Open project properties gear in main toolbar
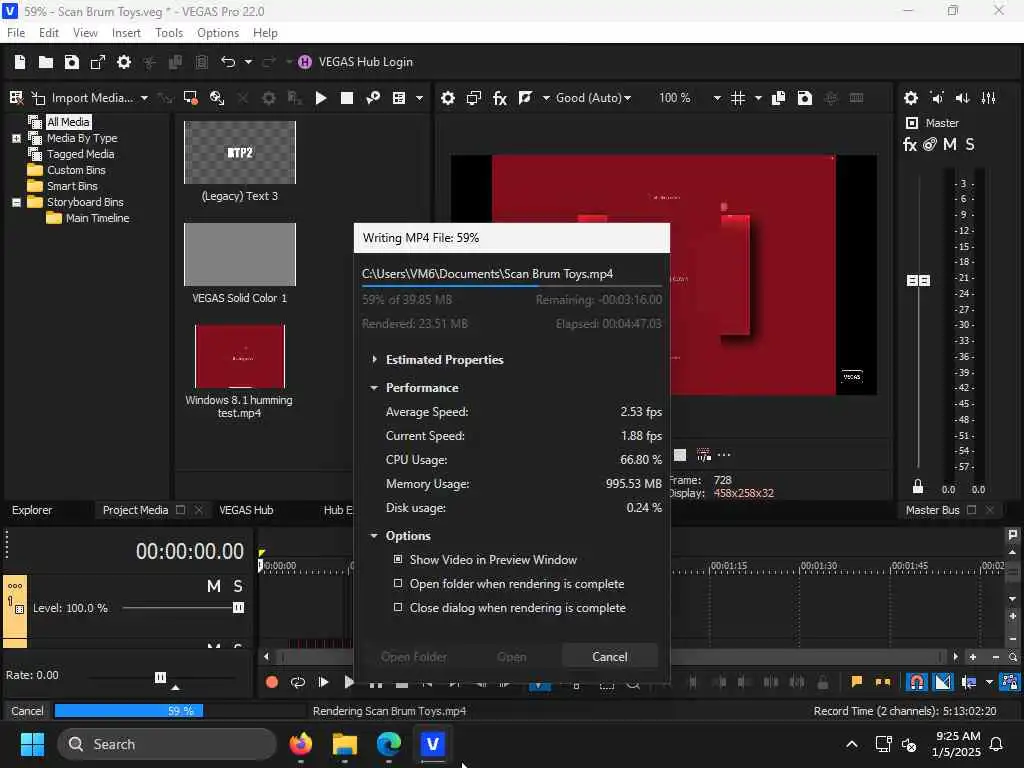Image resolution: width=1024 pixels, height=768 pixels. (124, 62)
